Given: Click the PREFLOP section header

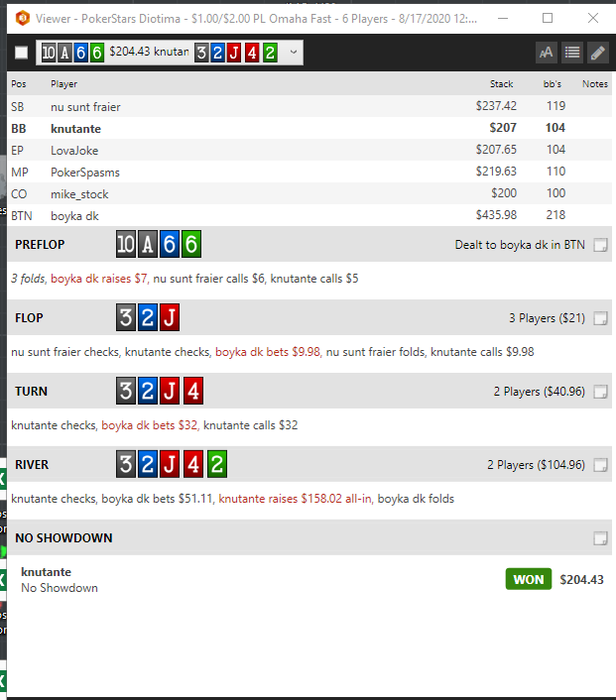Looking at the screenshot, I should pyautogui.click(x=309, y=244).
